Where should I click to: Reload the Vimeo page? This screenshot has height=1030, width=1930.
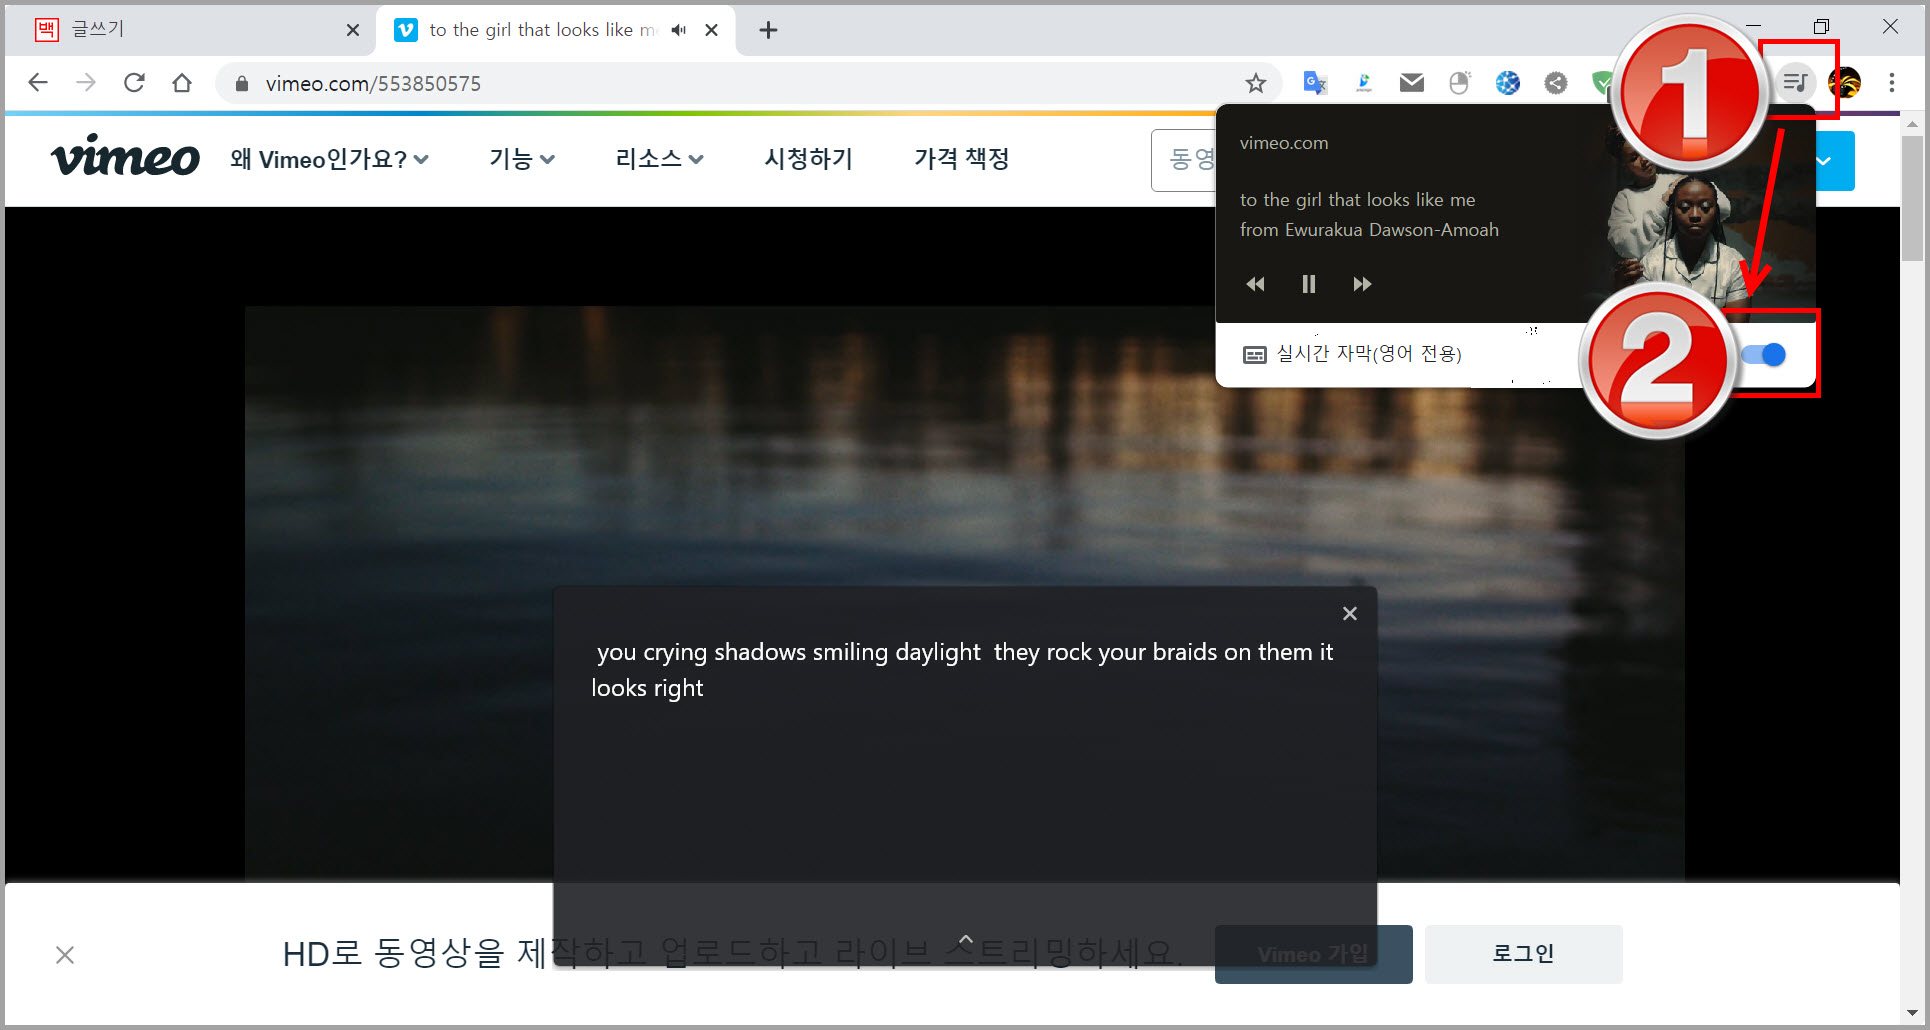[134, 83]
